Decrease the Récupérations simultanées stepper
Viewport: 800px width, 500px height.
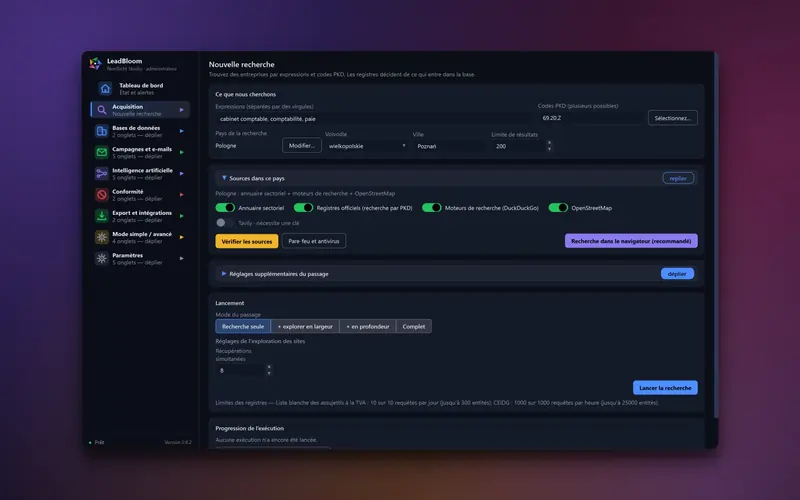point(269,373)
